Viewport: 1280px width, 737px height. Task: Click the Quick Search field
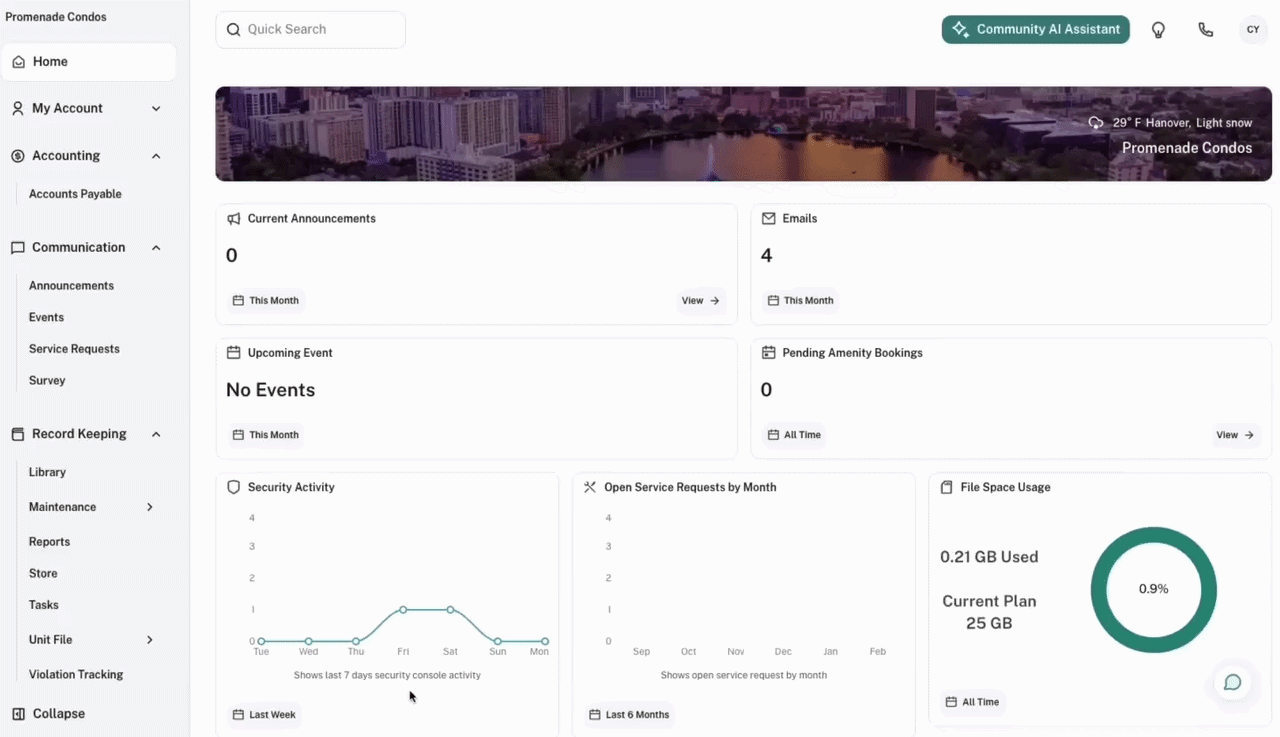point(310,30)
